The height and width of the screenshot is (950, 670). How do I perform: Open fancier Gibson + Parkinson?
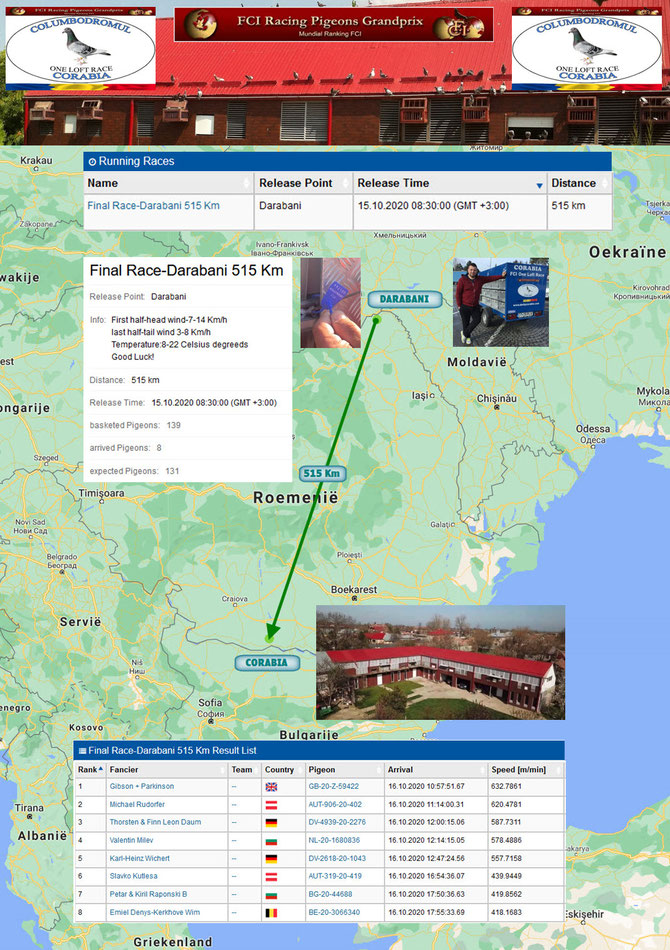click(x=142, y=786)
